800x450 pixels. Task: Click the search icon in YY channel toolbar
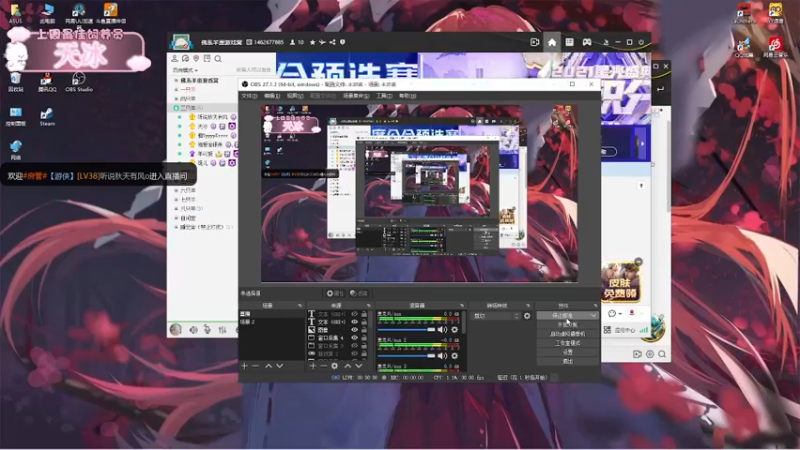point(218,59)
